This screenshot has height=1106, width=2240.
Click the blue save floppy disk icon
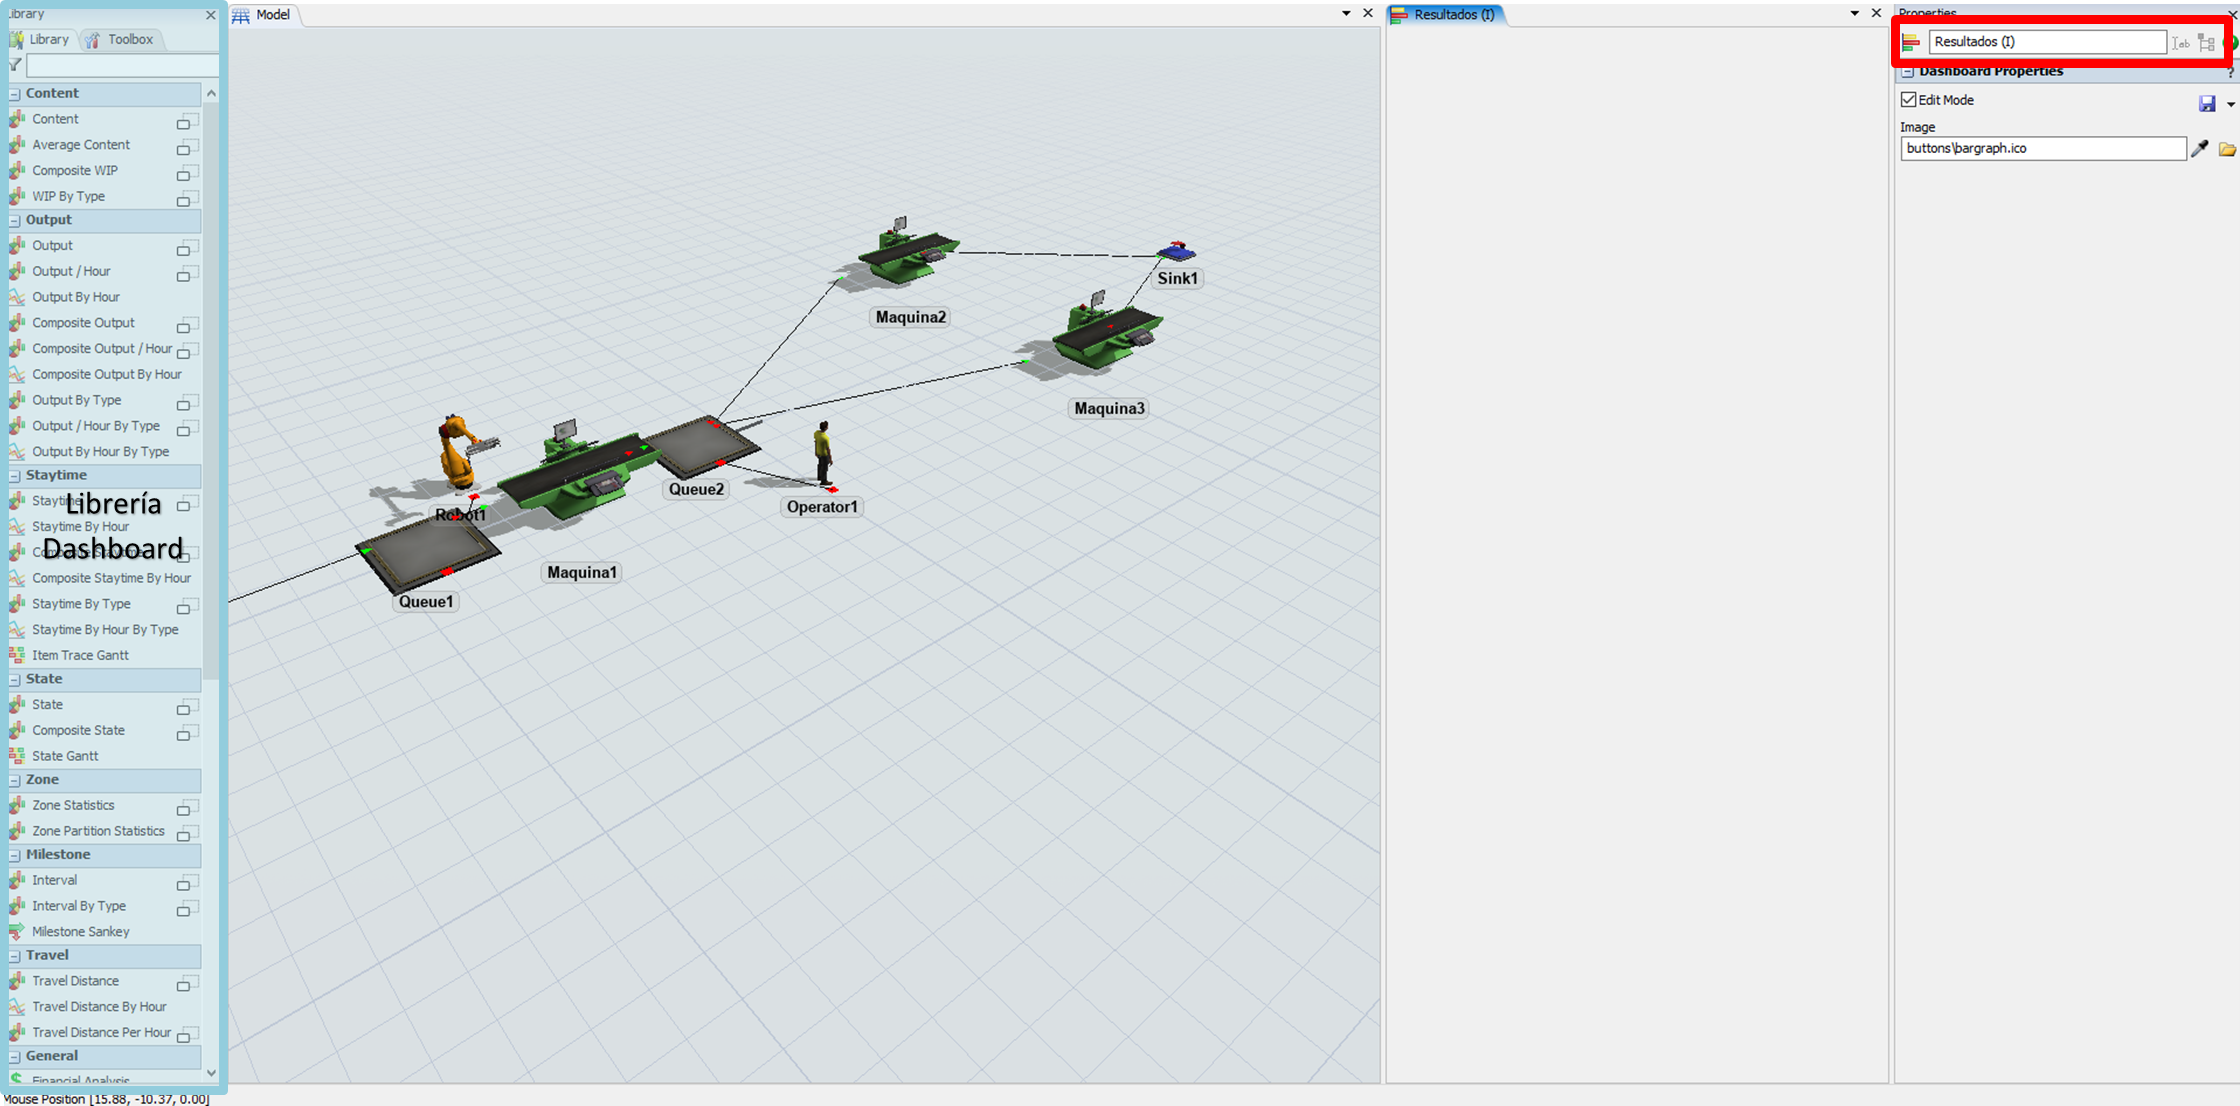click(2207, 104)
